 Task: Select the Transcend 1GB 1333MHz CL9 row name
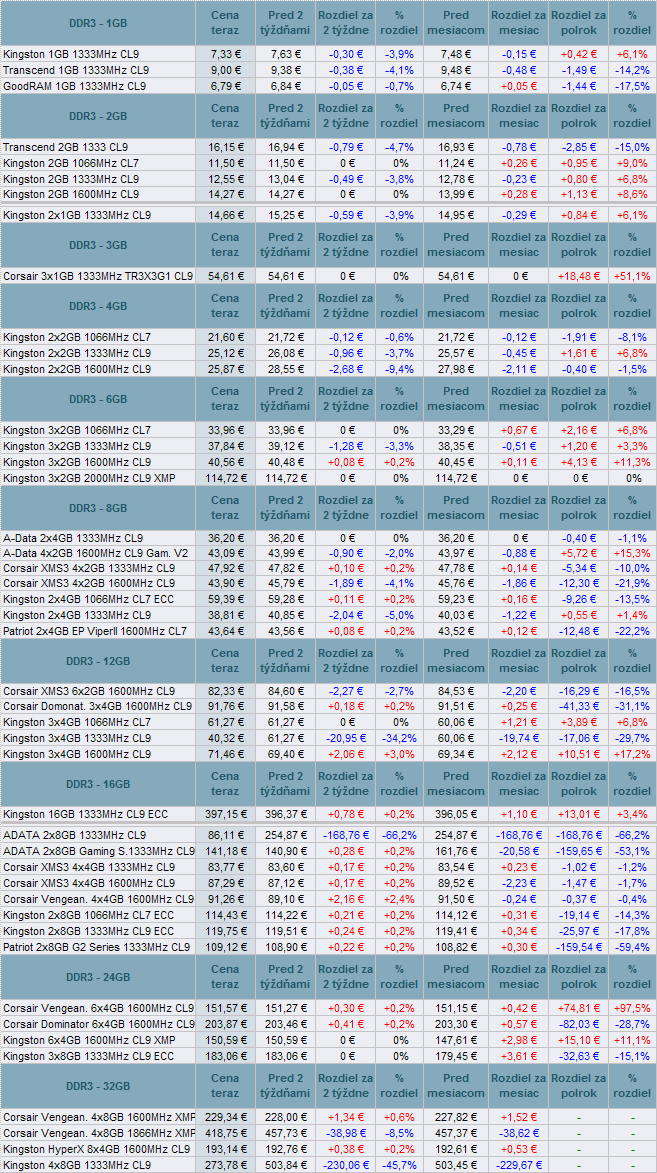pyautogui.click(x=74, y=70)
